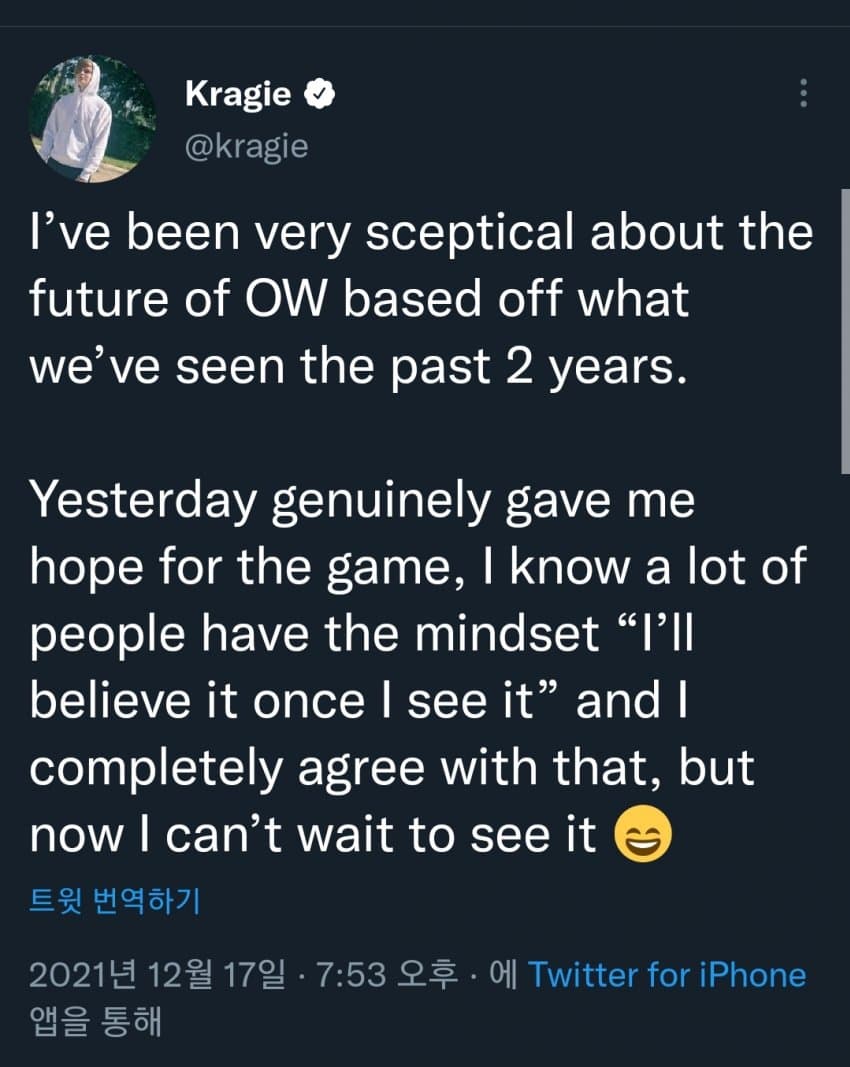Tap the line "future of OW based off what"
This screenshot has height=1067, width=850.
tap(359, 299)
